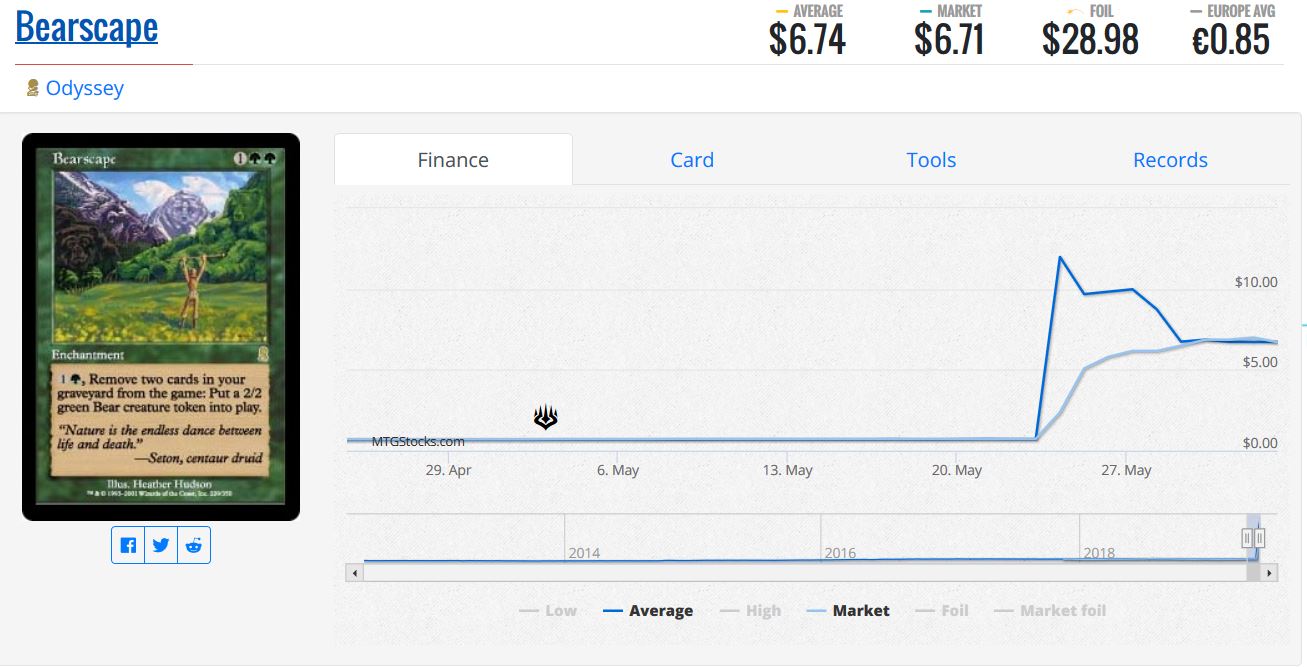Image resolution: width=1307 pixels, height=667 pixels.
Task: Open the Records tab
Action: coord(1170,160)
